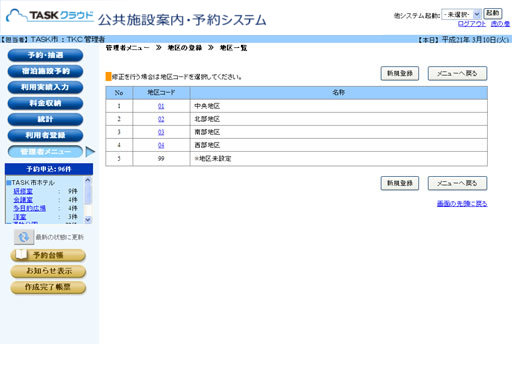Click the reservation list scrollbar thumb
Viewport: 512px width, 384px height.
(x=88, y=193)
